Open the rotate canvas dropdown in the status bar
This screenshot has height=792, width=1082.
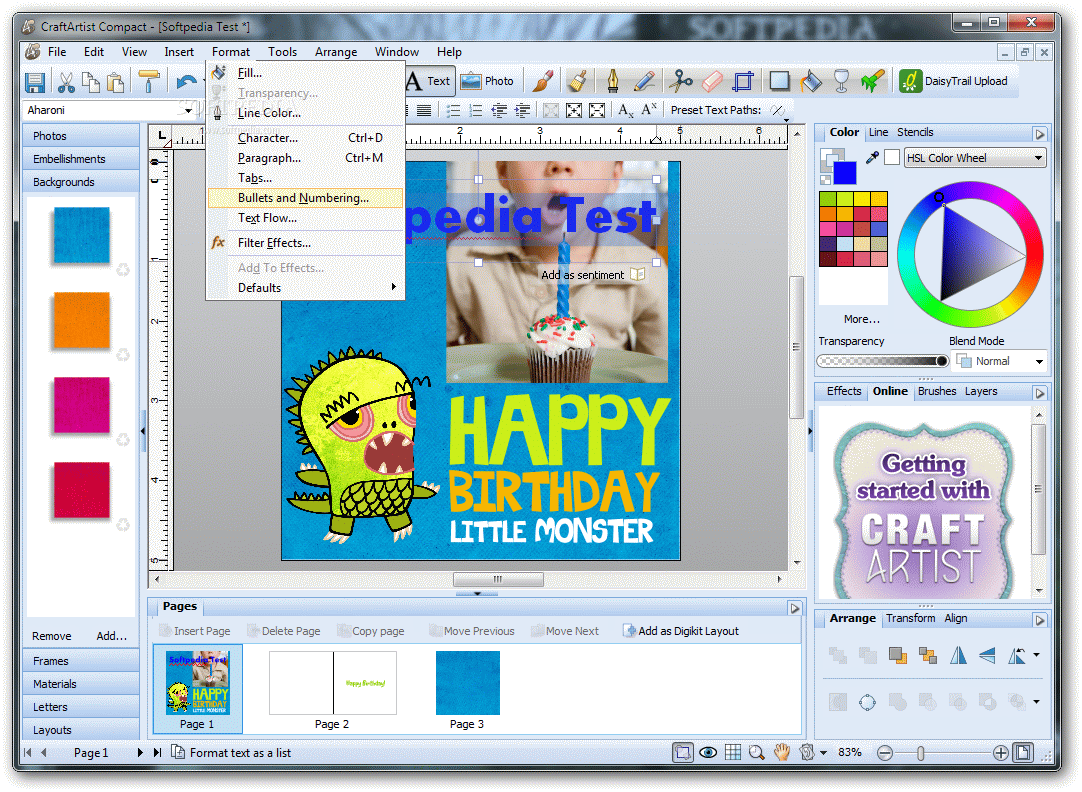click(823, 753)
